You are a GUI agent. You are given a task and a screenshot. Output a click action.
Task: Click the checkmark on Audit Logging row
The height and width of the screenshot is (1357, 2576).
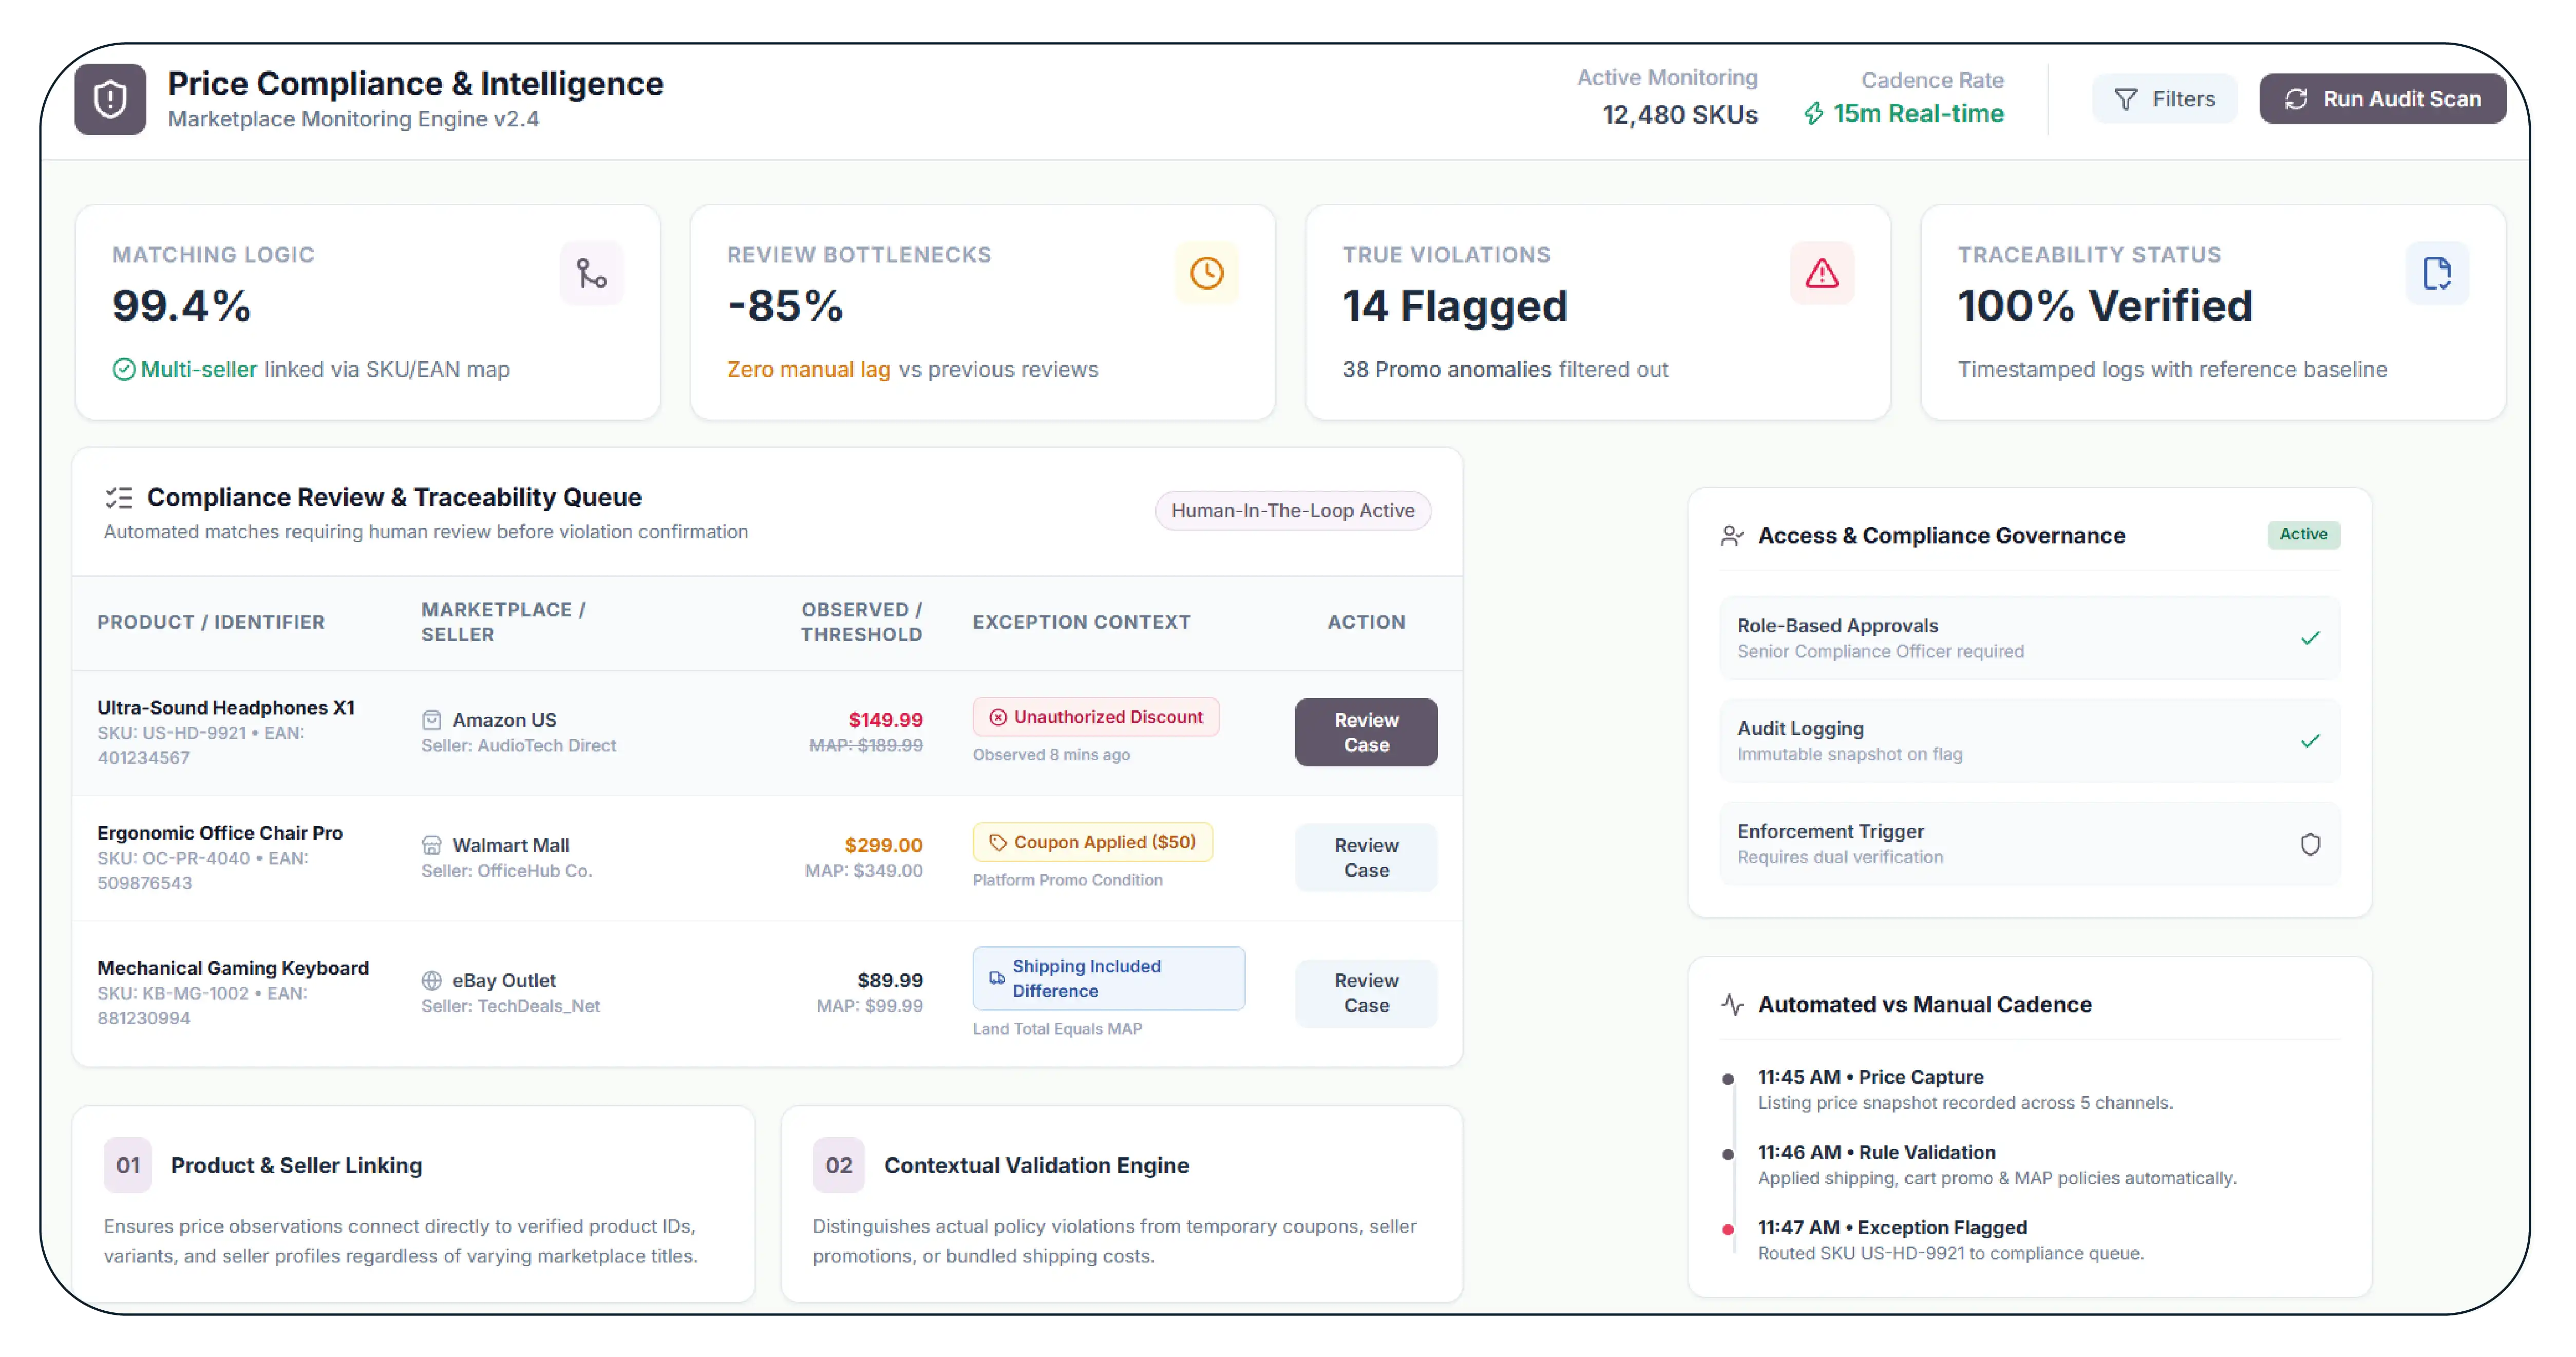click(x=2310, y=741)
